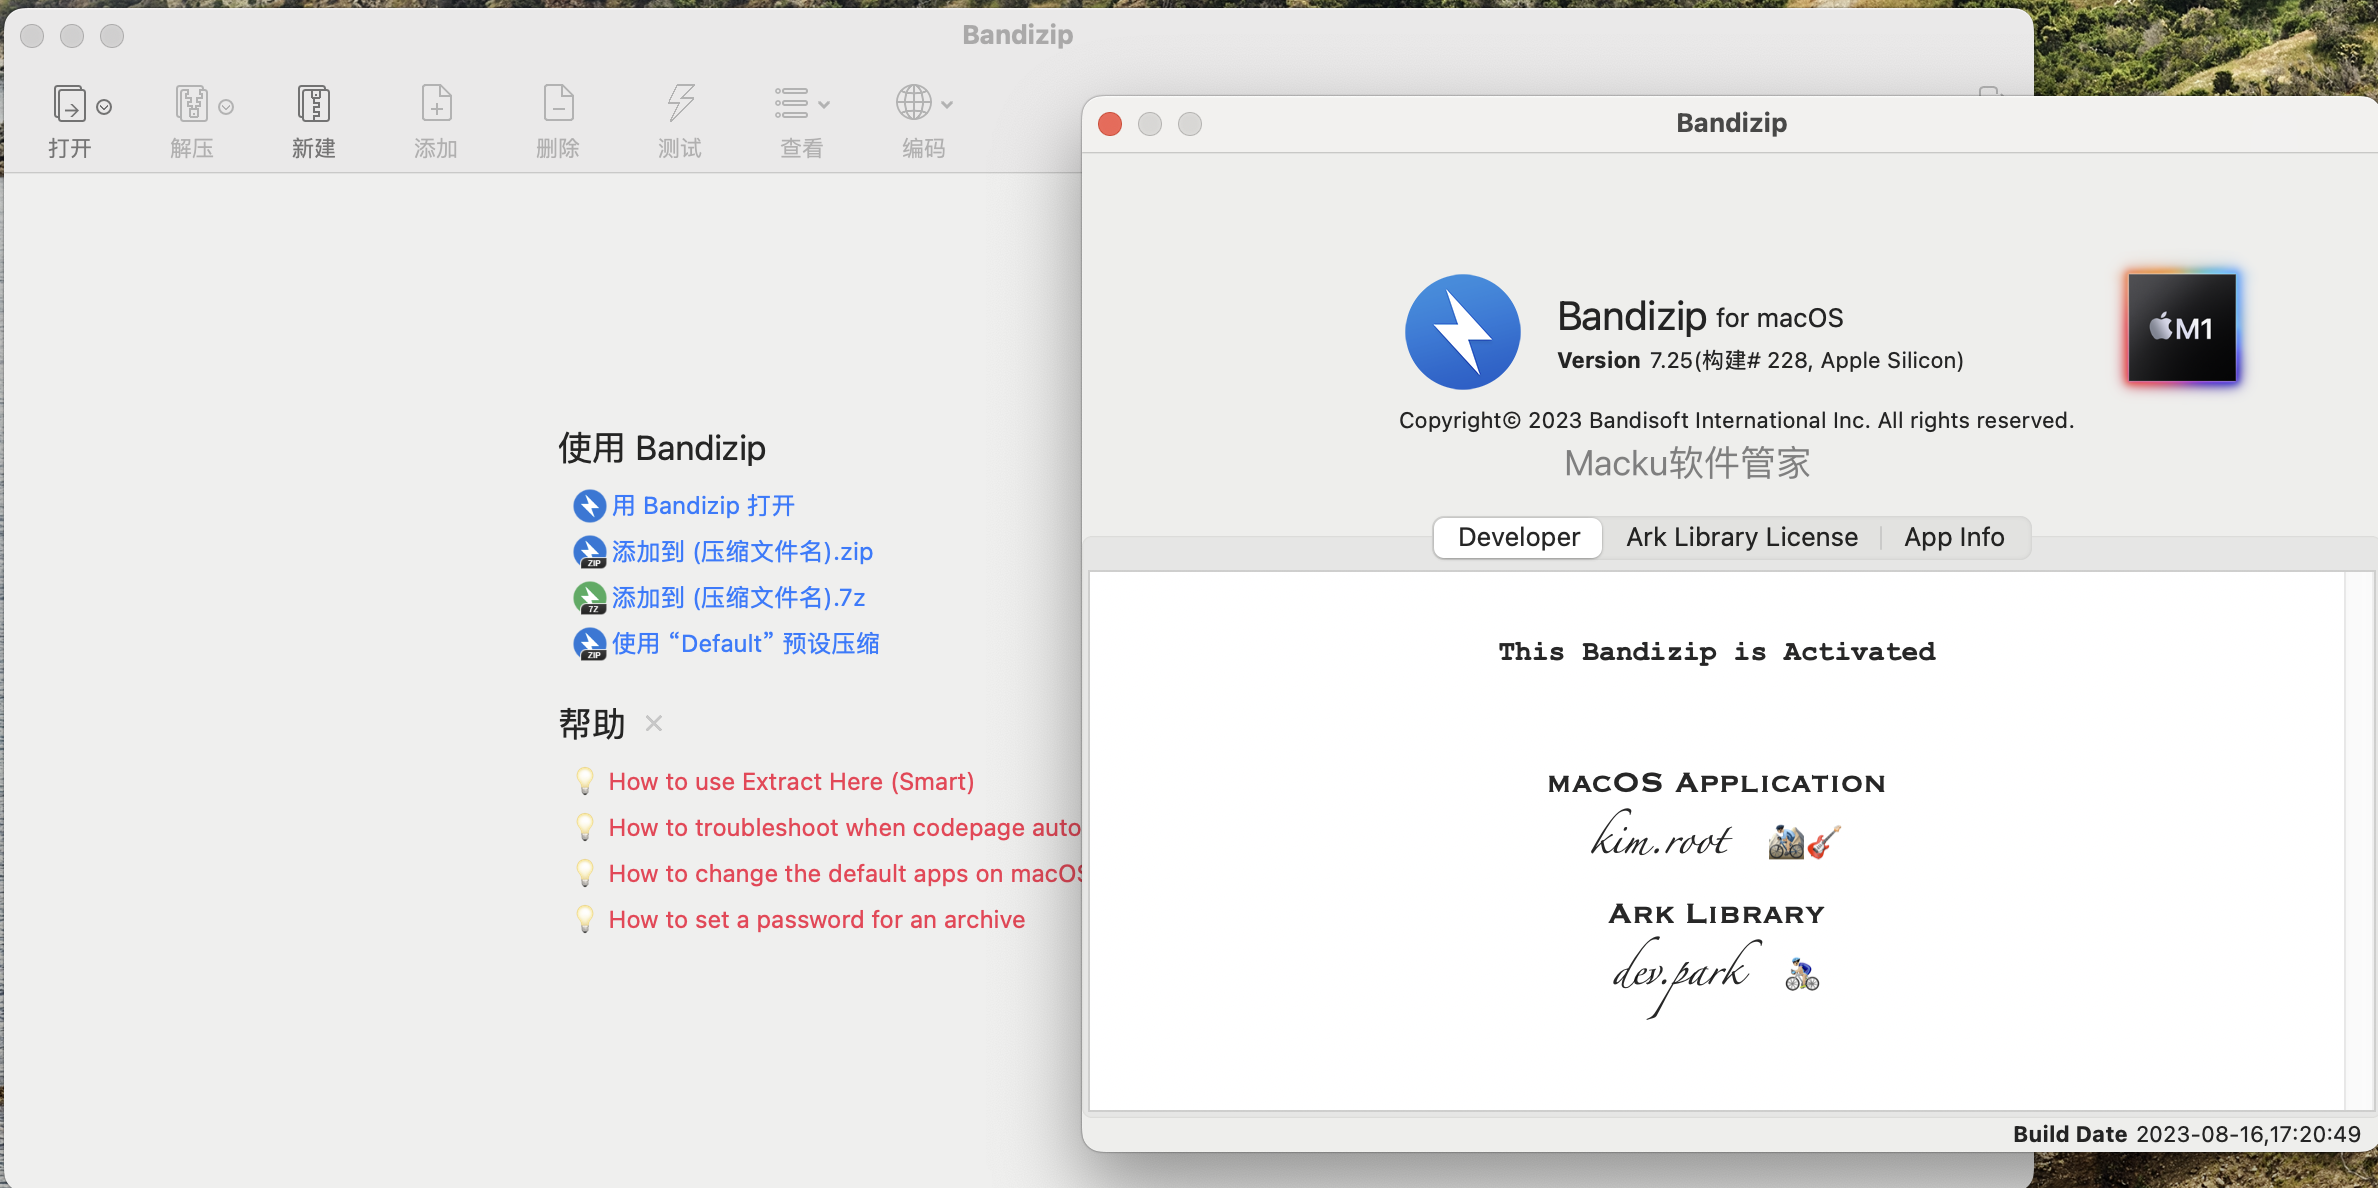Open How to set a password link
This screenshot has height=1188, width=2378.
coord(817,920)
